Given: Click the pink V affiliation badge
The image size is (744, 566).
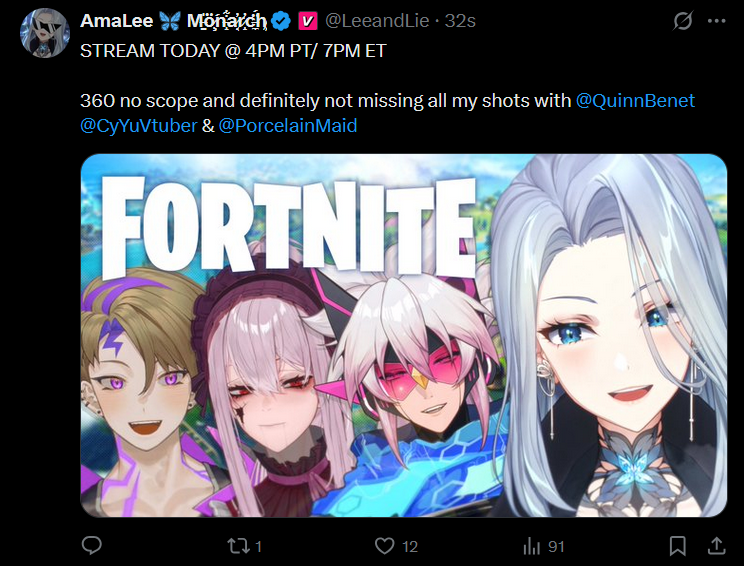Looking at the screenshot, I should click(x=307, y=21).
